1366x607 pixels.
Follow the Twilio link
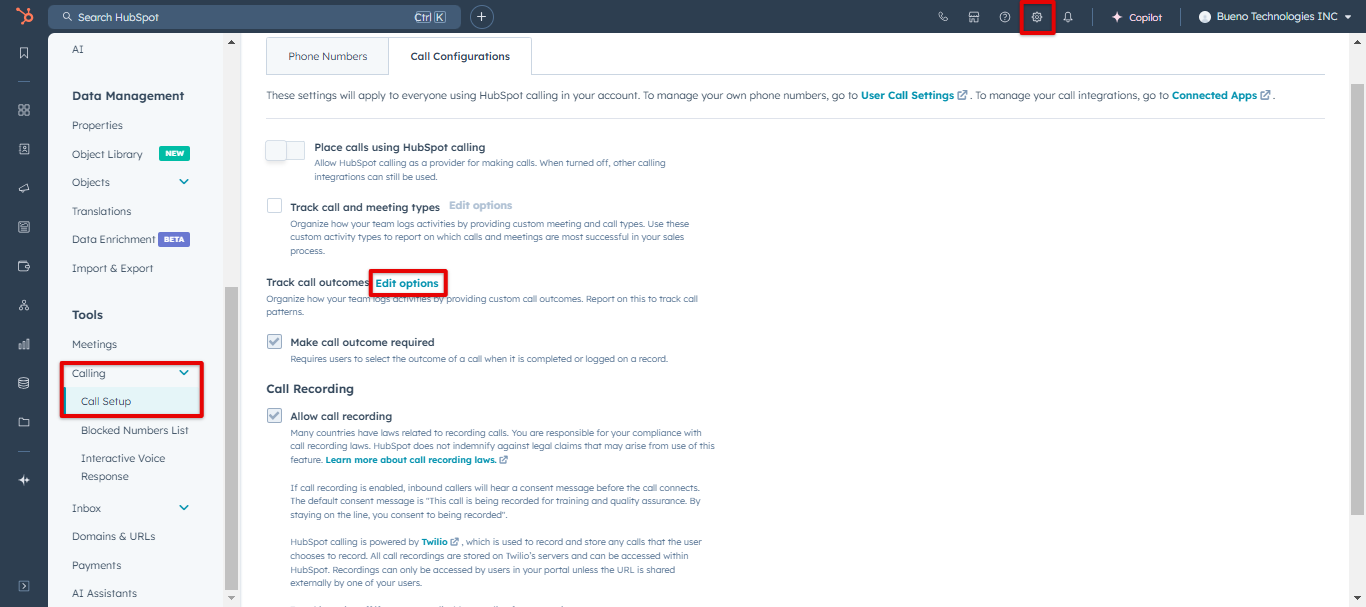coord(434,542)
